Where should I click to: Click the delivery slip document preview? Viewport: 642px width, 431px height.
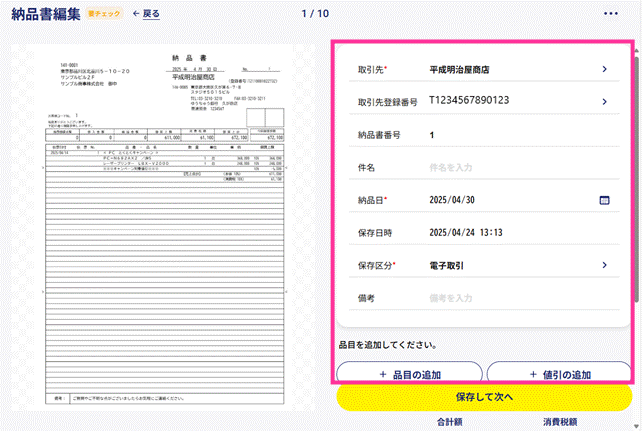(164, 227)
